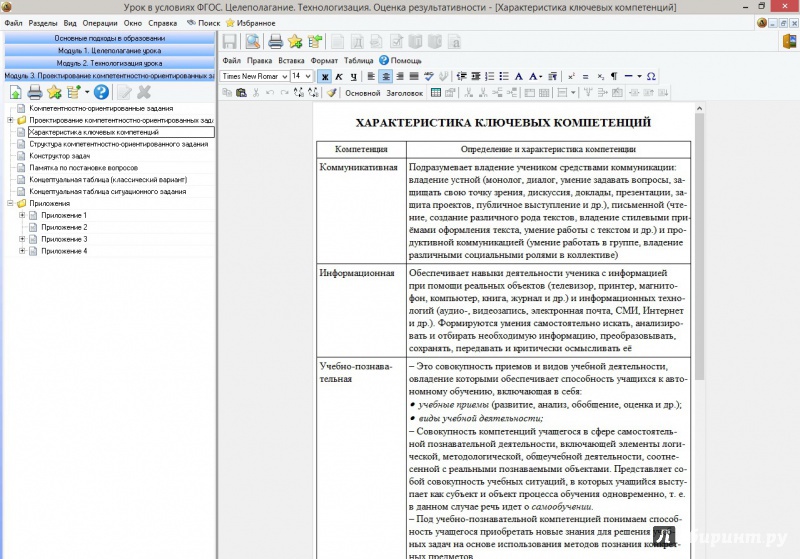The height and width of the screenshot is (559, 800).
Task: Open the top Справка menu
Action: tap(163, 23)
